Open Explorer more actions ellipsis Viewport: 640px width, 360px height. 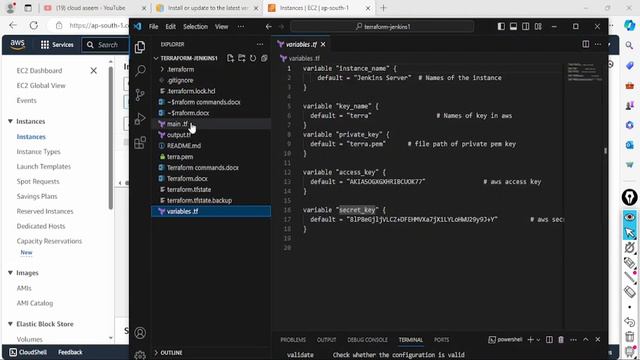(x=260, y=44)
